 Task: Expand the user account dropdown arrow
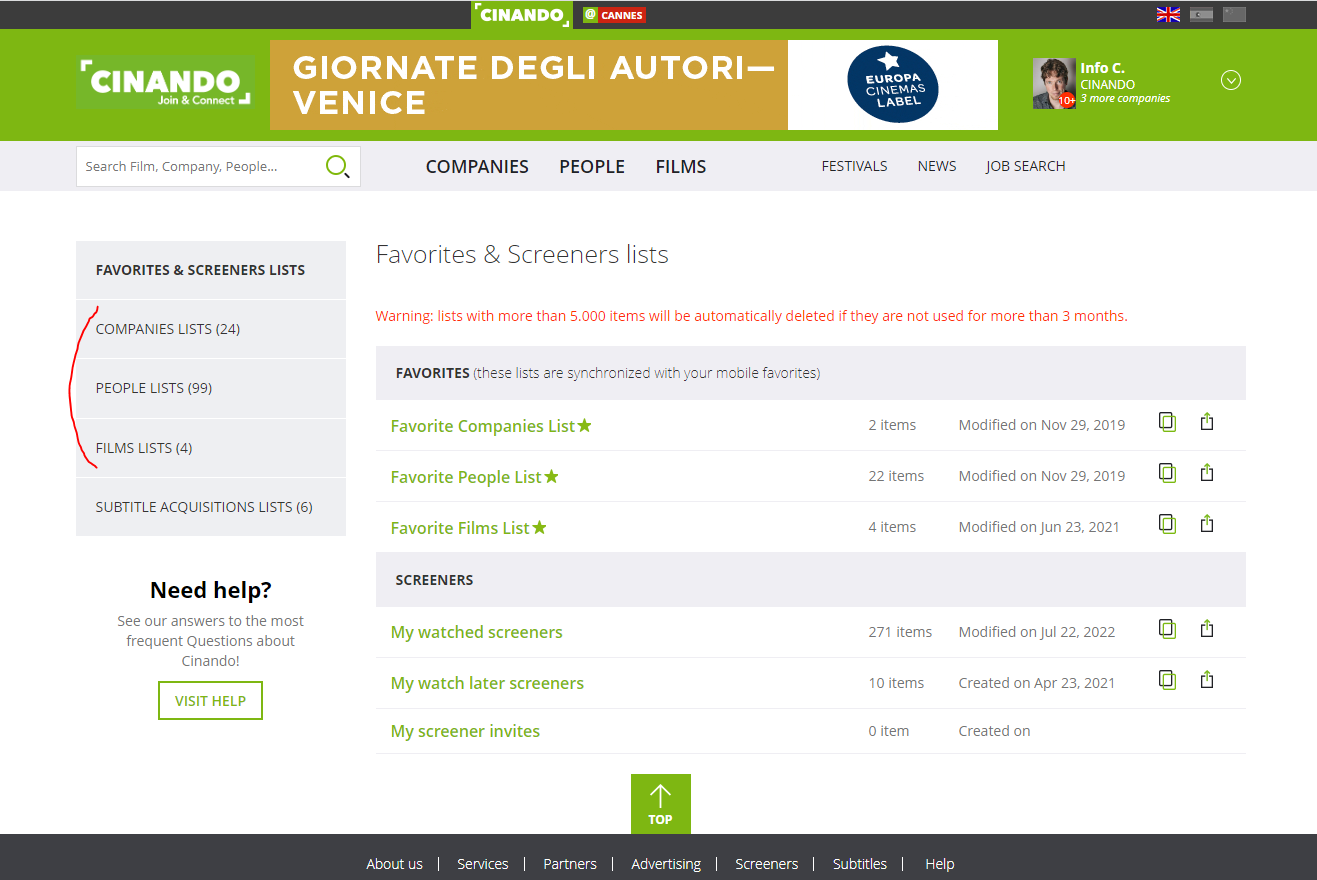[x=1231, y=81]
